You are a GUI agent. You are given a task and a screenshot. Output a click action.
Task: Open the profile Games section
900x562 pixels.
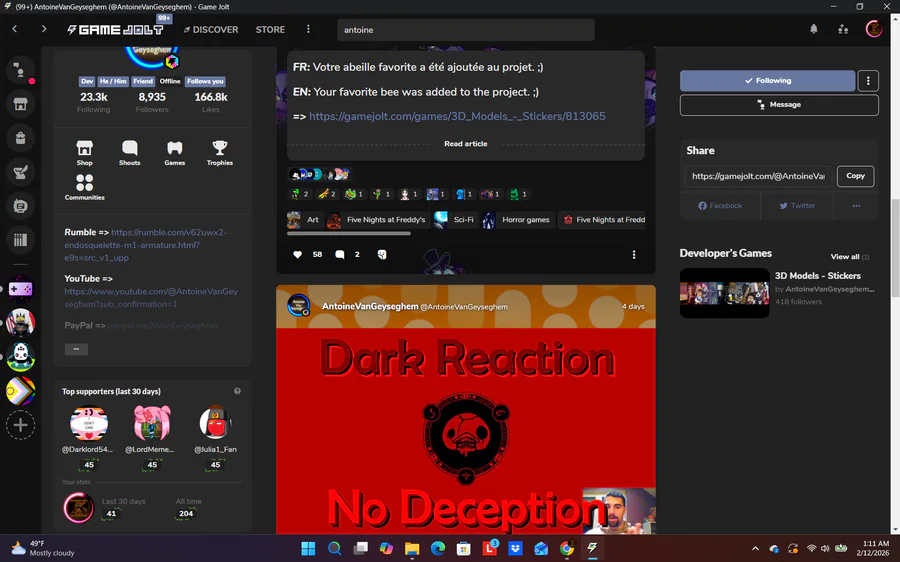coord(174,153)
